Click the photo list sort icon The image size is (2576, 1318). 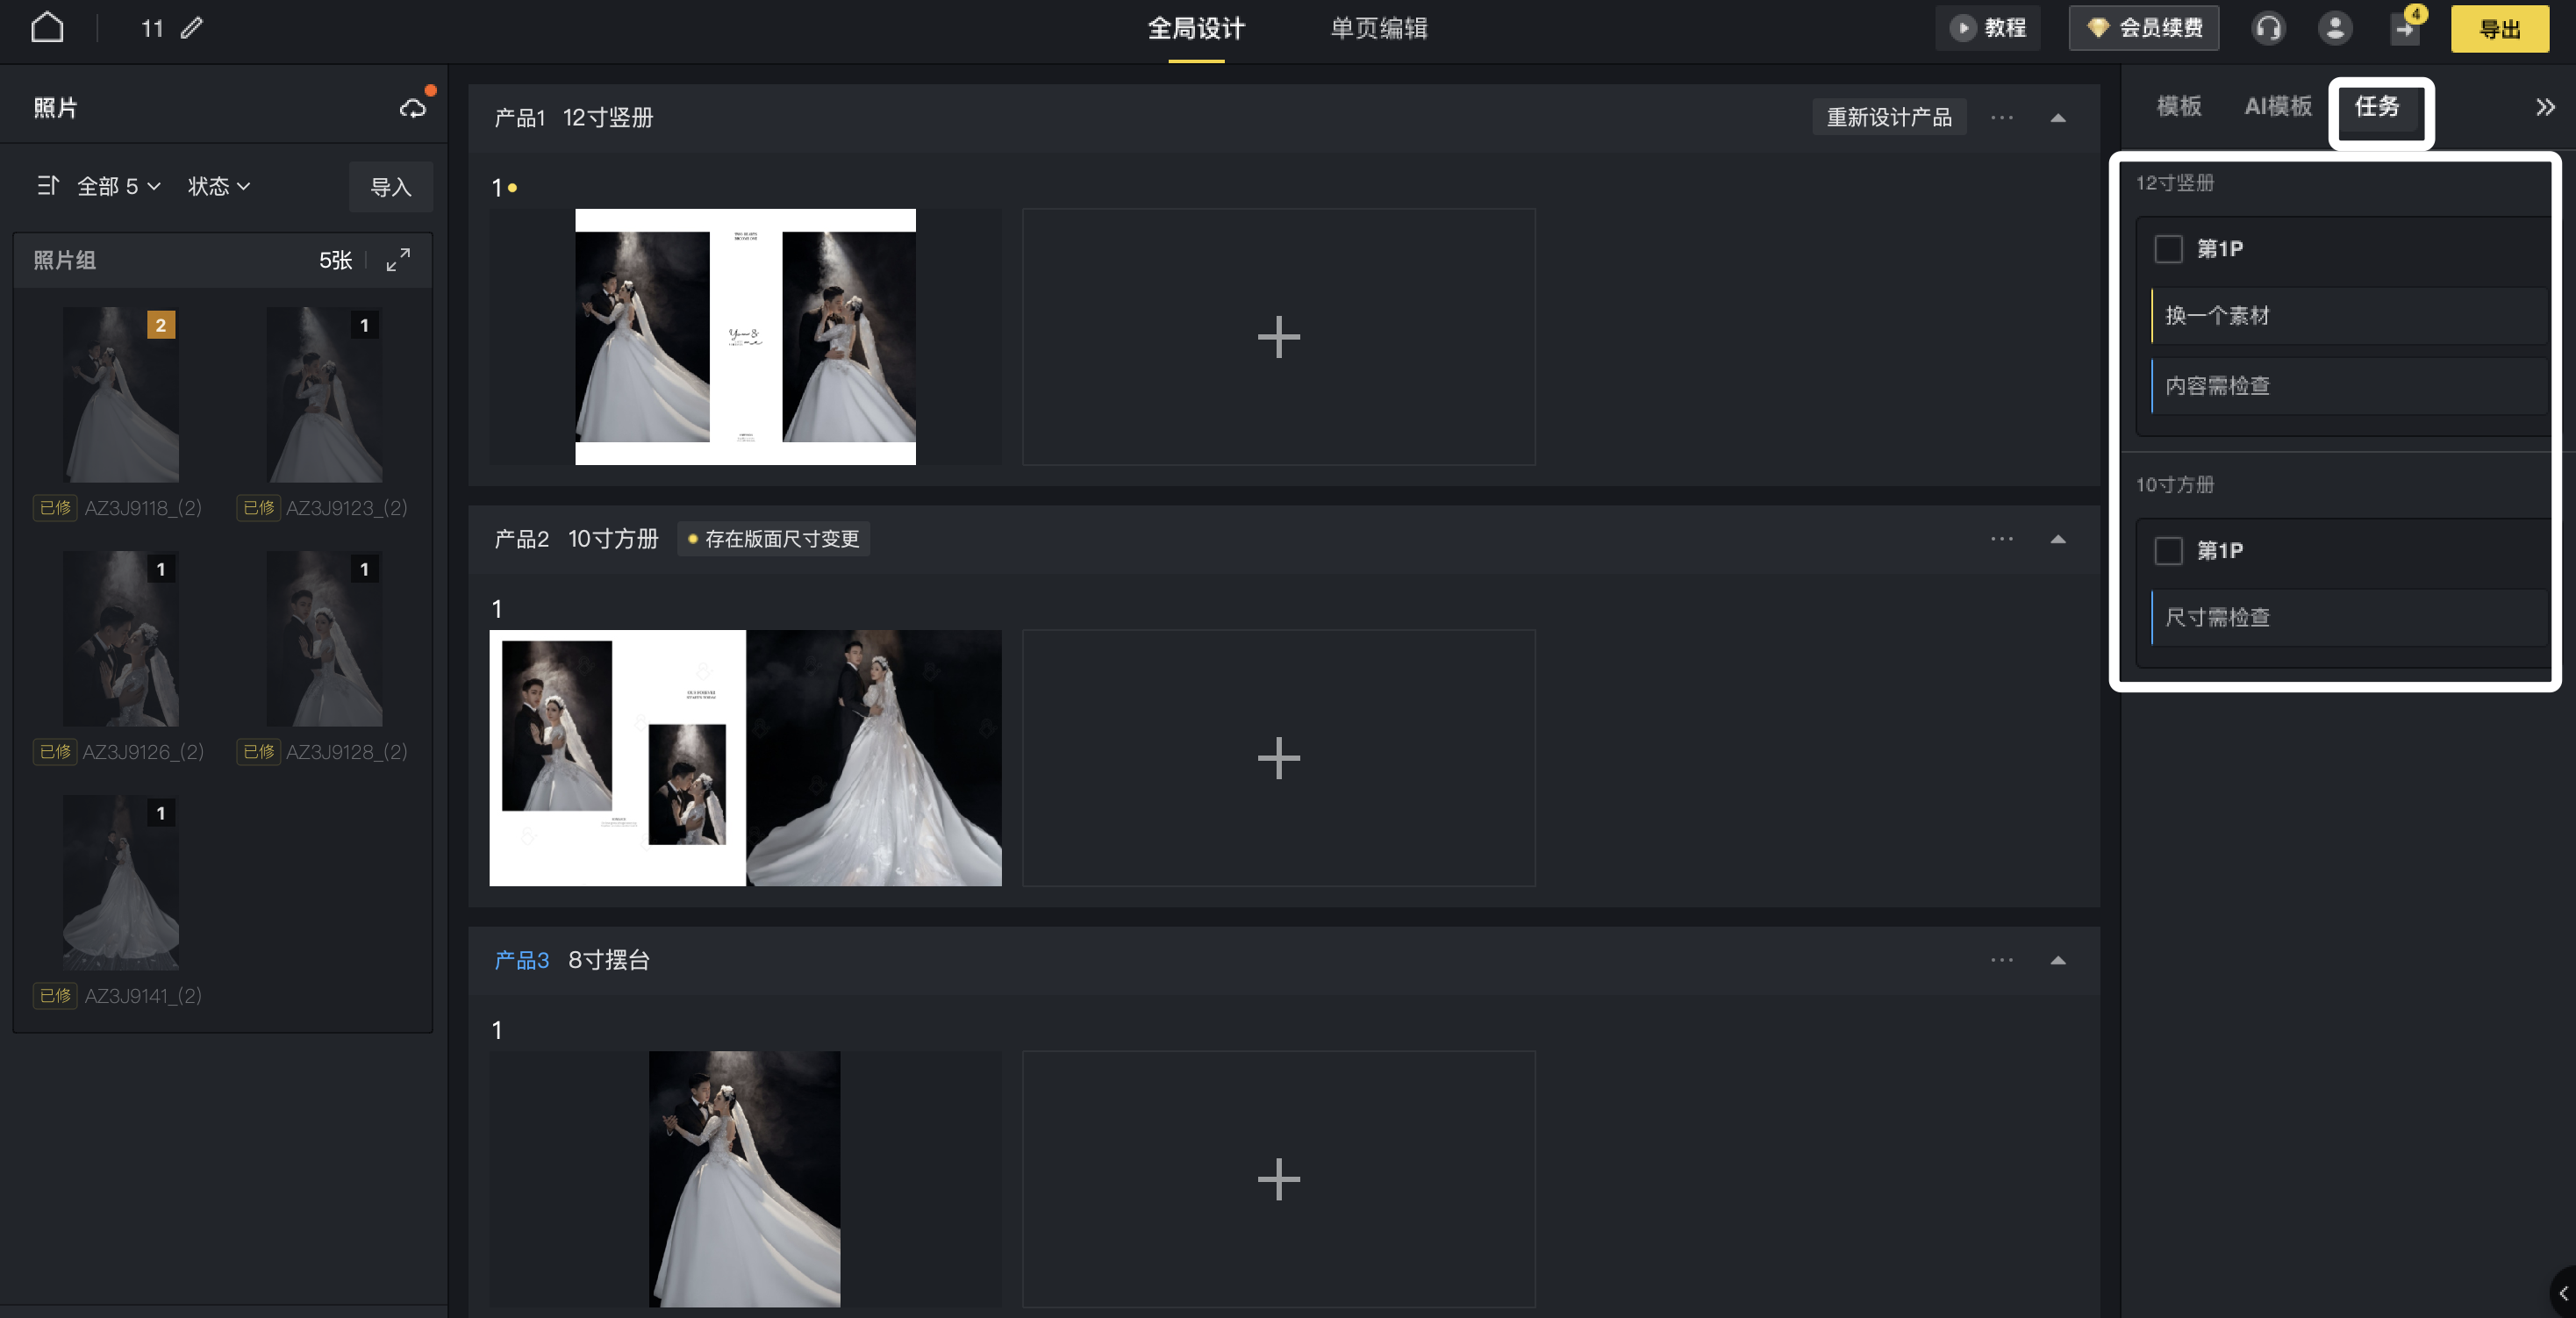[47, 186]
